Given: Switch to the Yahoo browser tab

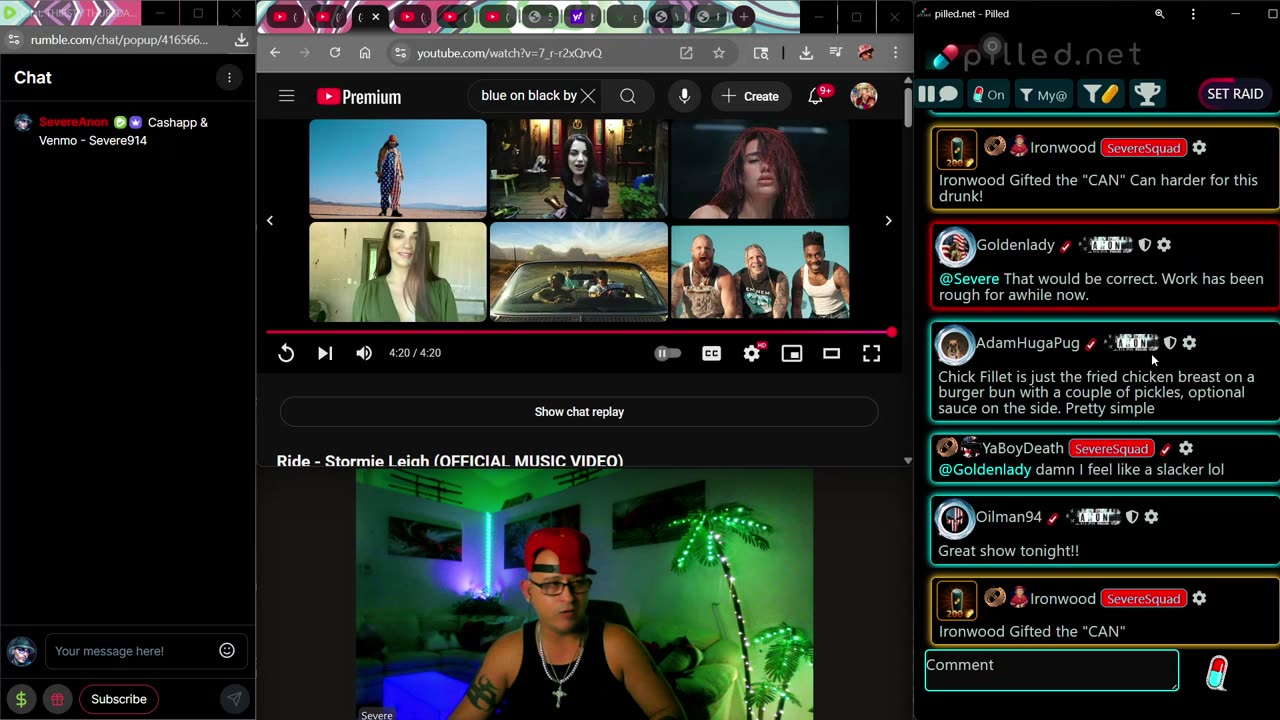Looking at the screenshot, I should tap(577, 17).
